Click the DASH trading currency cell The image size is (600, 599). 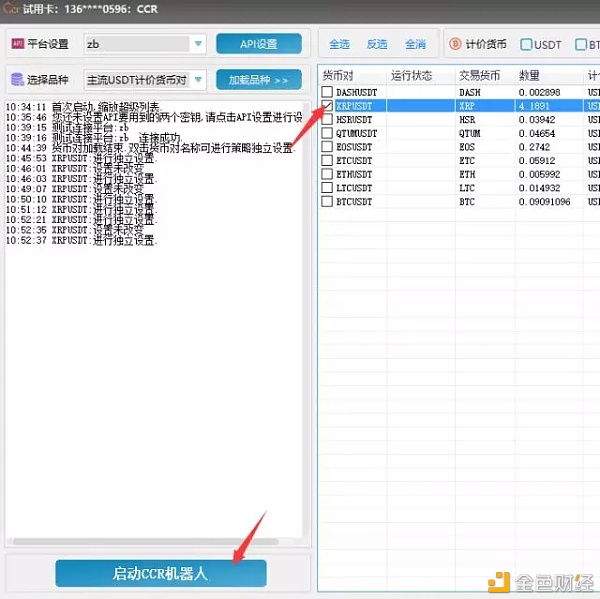pos(470,92)
